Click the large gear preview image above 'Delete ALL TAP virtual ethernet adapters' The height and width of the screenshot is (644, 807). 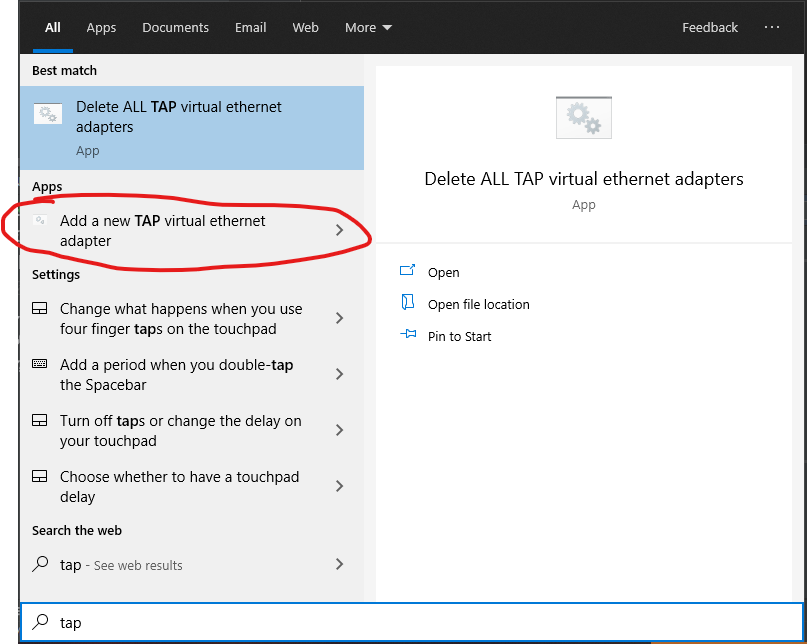583,117
